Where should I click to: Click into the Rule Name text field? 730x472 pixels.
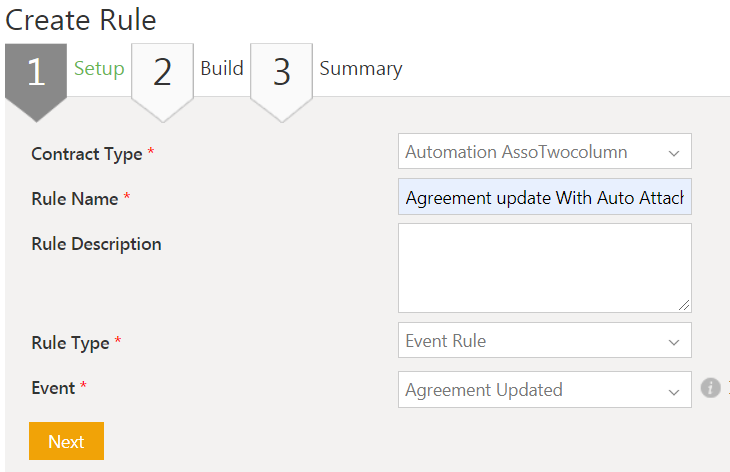click(x=544, y=198)
